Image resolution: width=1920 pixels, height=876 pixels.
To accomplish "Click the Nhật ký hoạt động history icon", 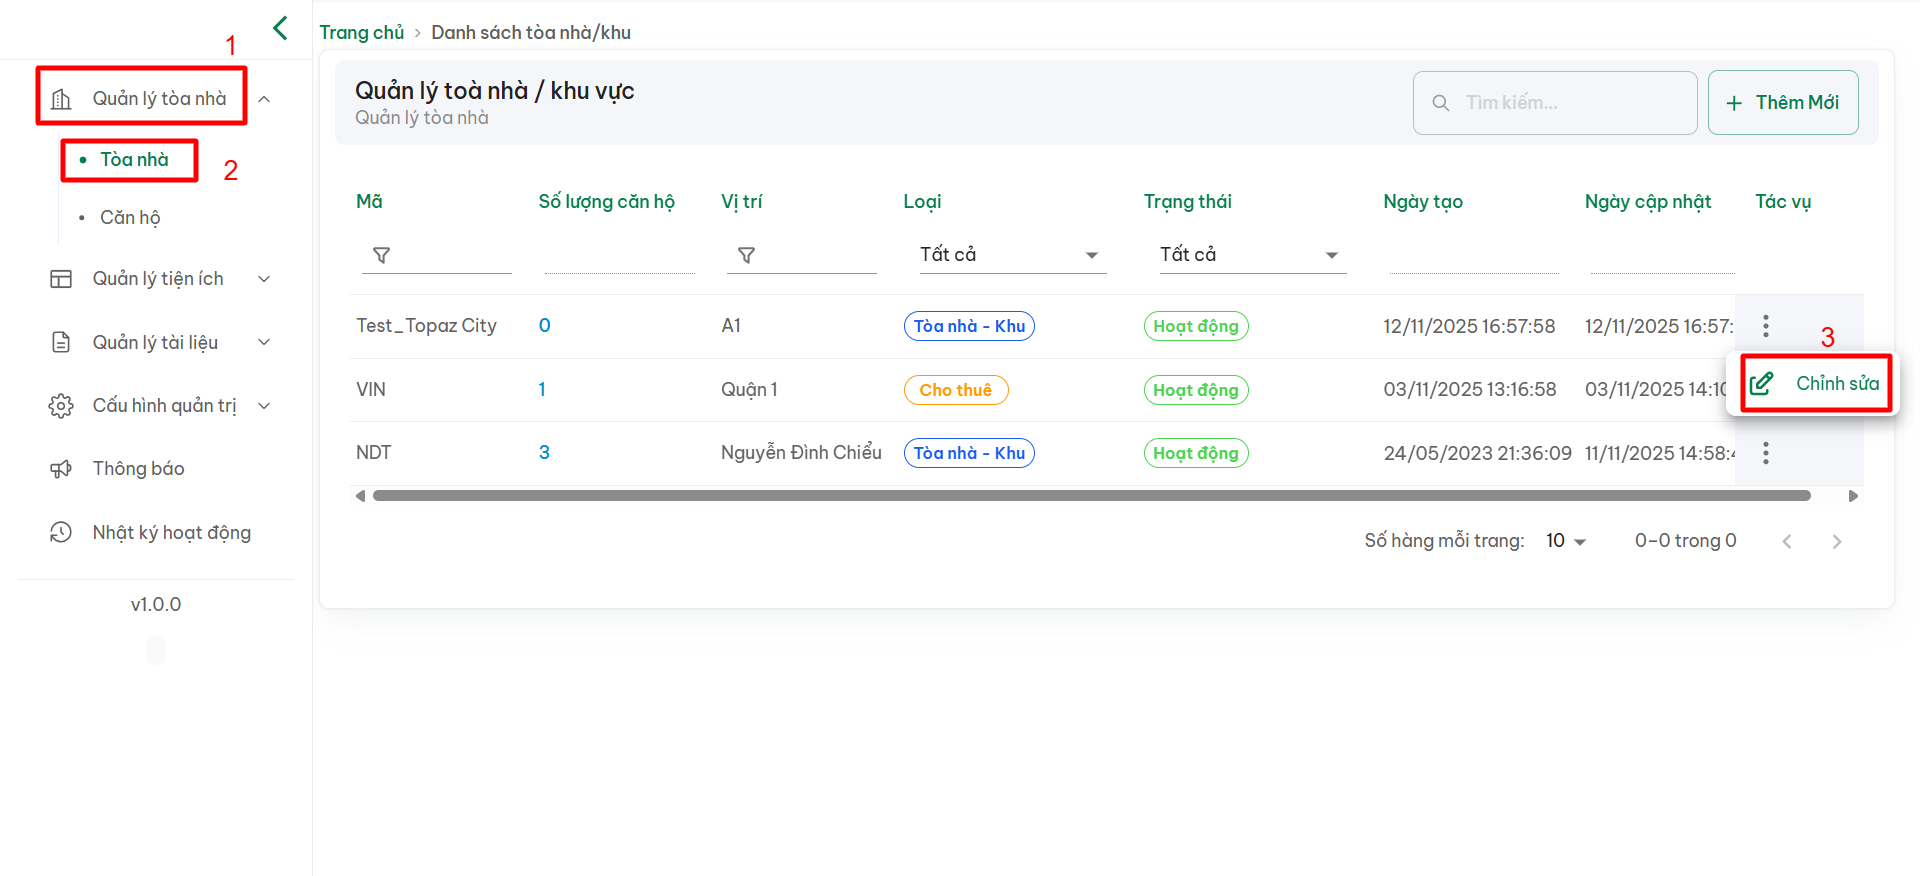I will coord(61,533).
